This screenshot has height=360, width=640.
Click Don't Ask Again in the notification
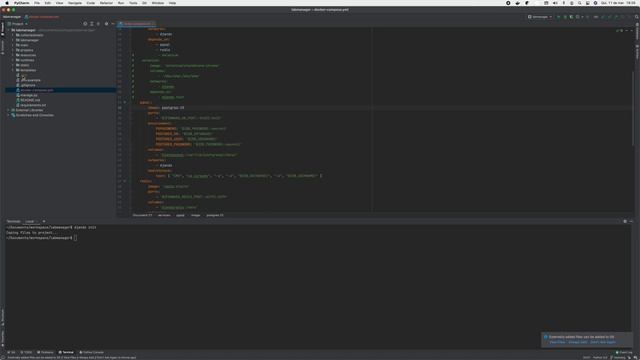[603, 342]
